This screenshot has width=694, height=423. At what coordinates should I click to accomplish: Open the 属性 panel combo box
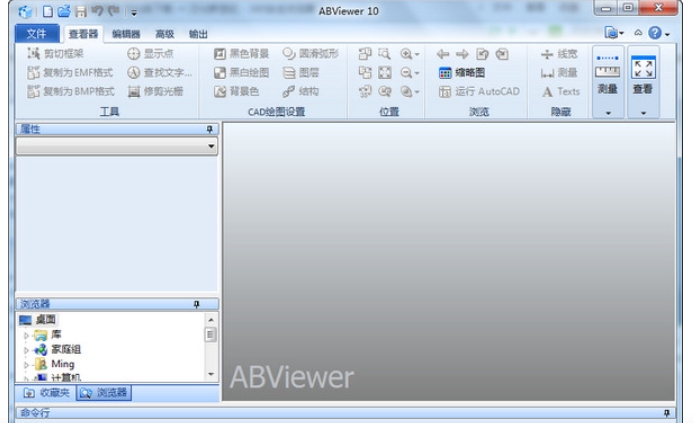coord(117,146)
